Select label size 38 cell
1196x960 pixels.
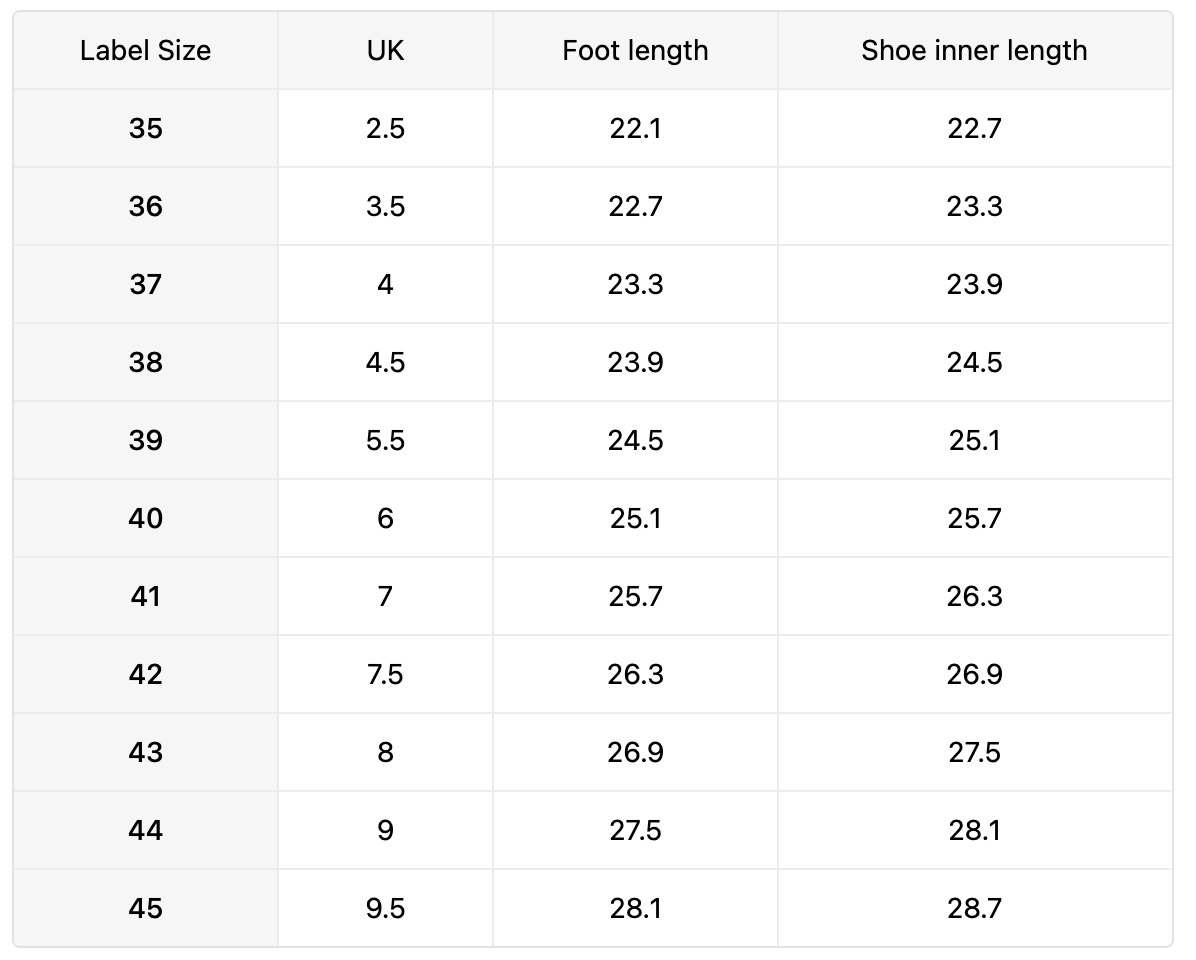coord(146,362)
